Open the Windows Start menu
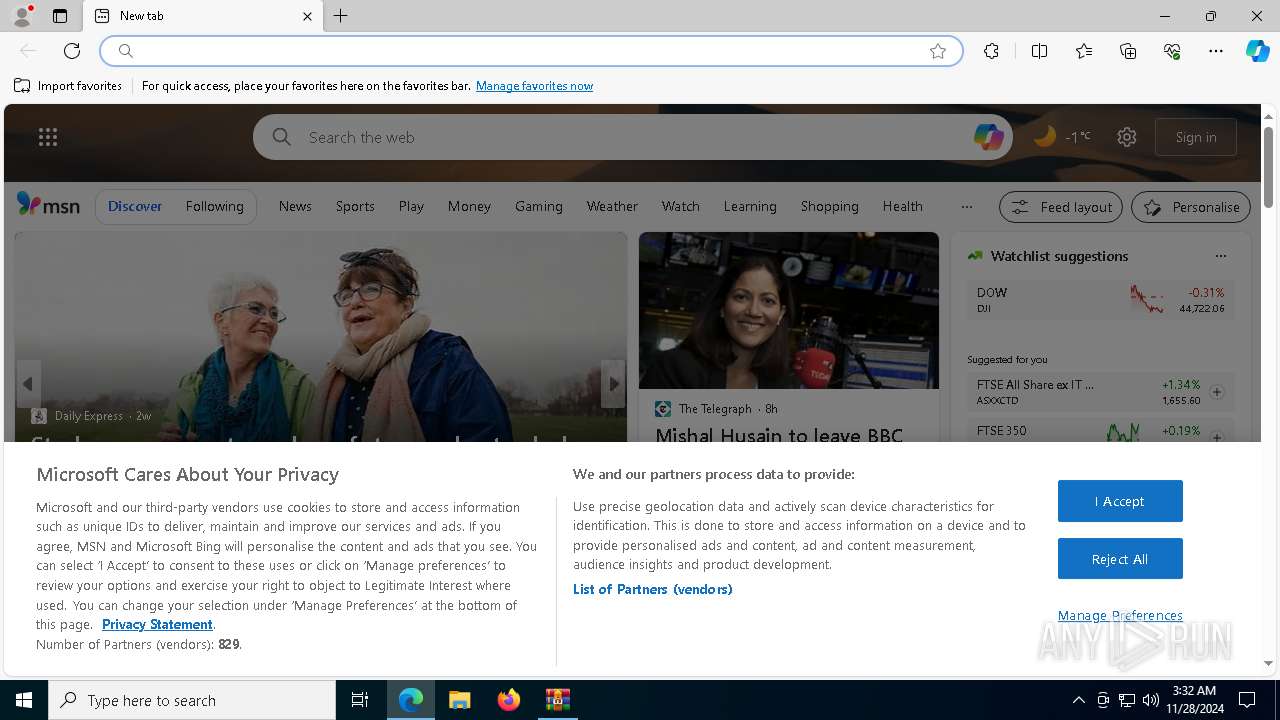1280x720 pixels. click(x=24, y=700)
